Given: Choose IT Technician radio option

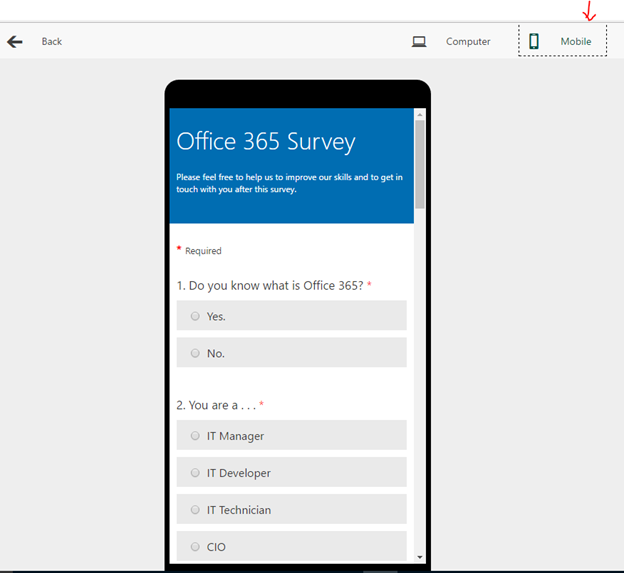Looking at the screenshot, I should click(x=195, y=510).
